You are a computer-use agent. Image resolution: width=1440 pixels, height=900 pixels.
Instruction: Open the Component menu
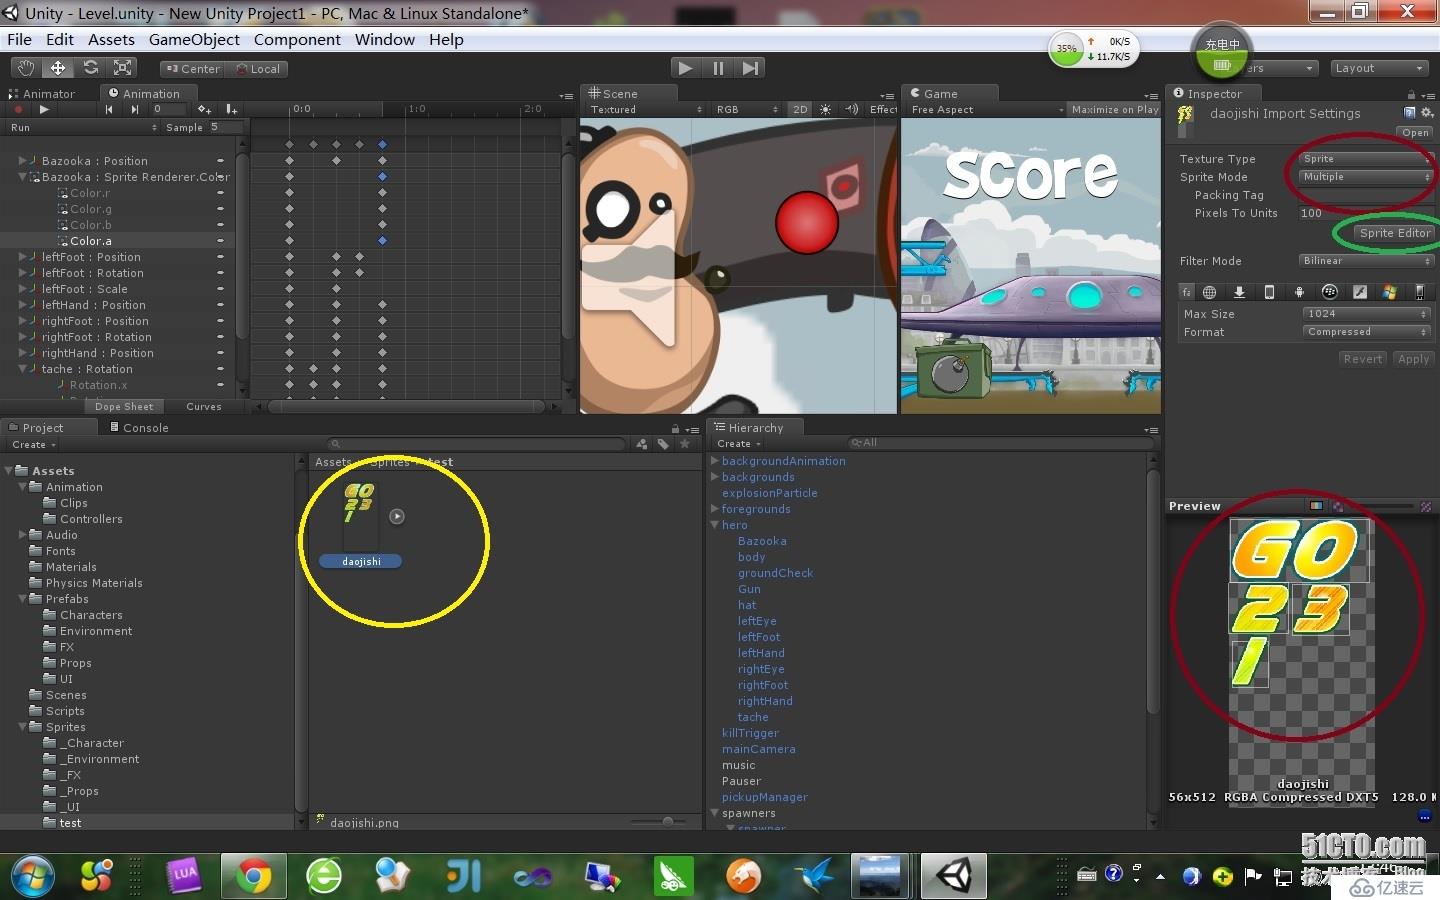(x=297, y=40)
